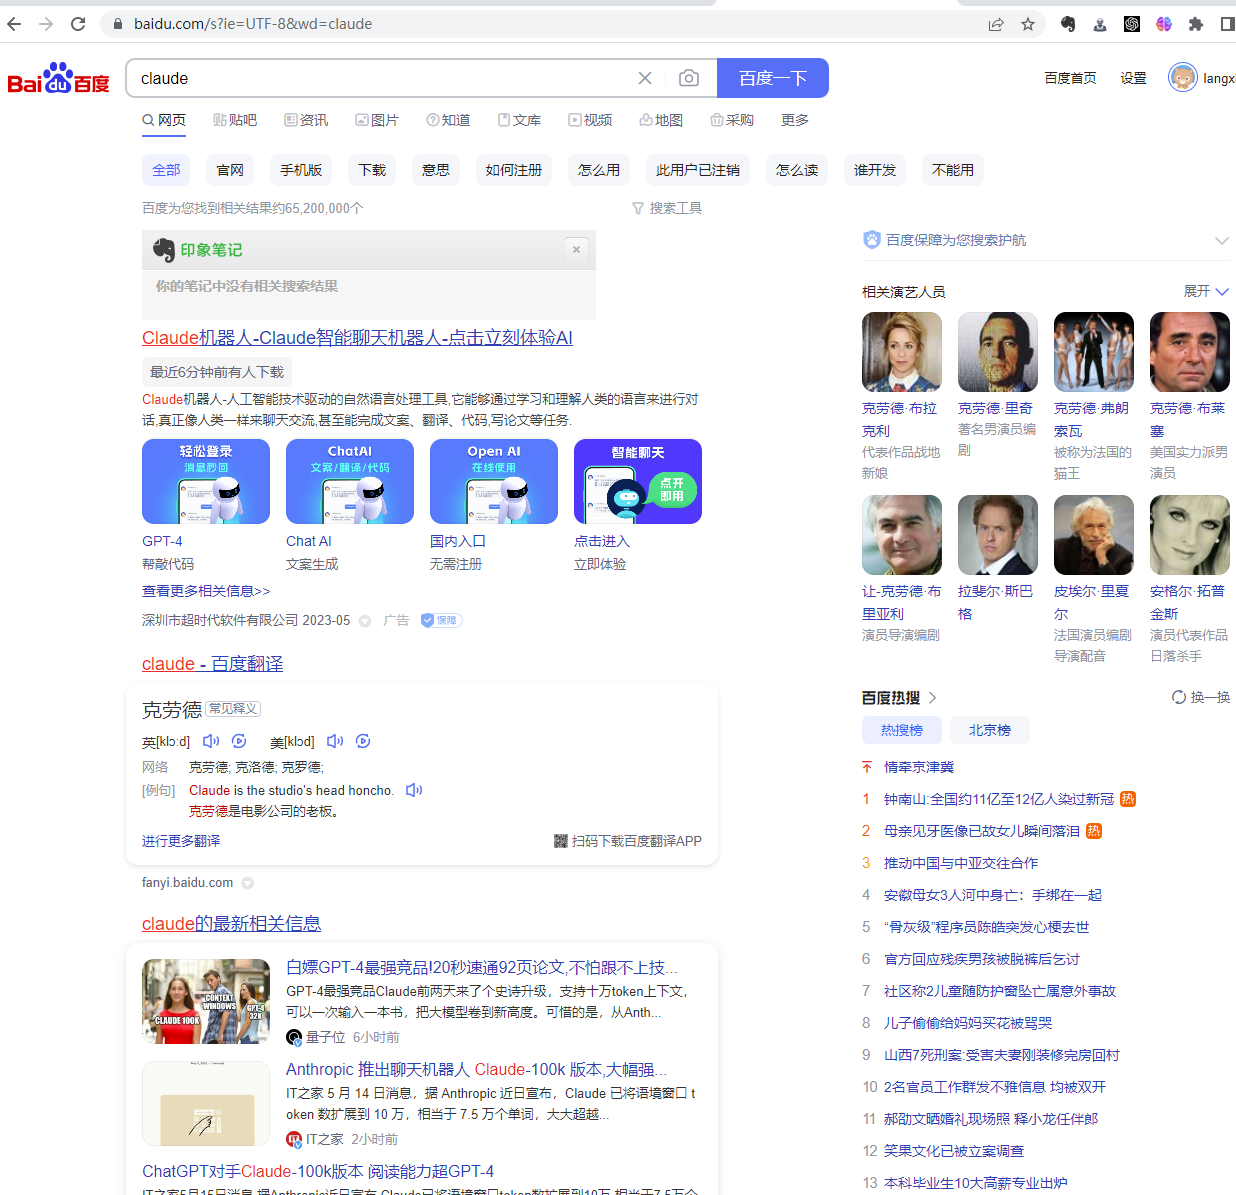Click the 保障 shield badge
1236x1195 pixels.
(x=441, y=620)
